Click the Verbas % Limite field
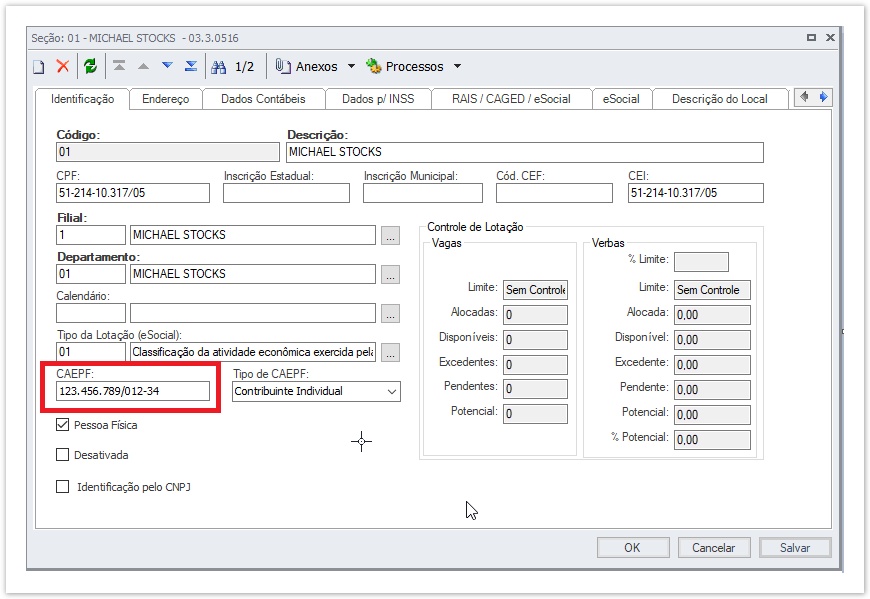The height and width of the screenshot is (599, 870). click(701, 262)
